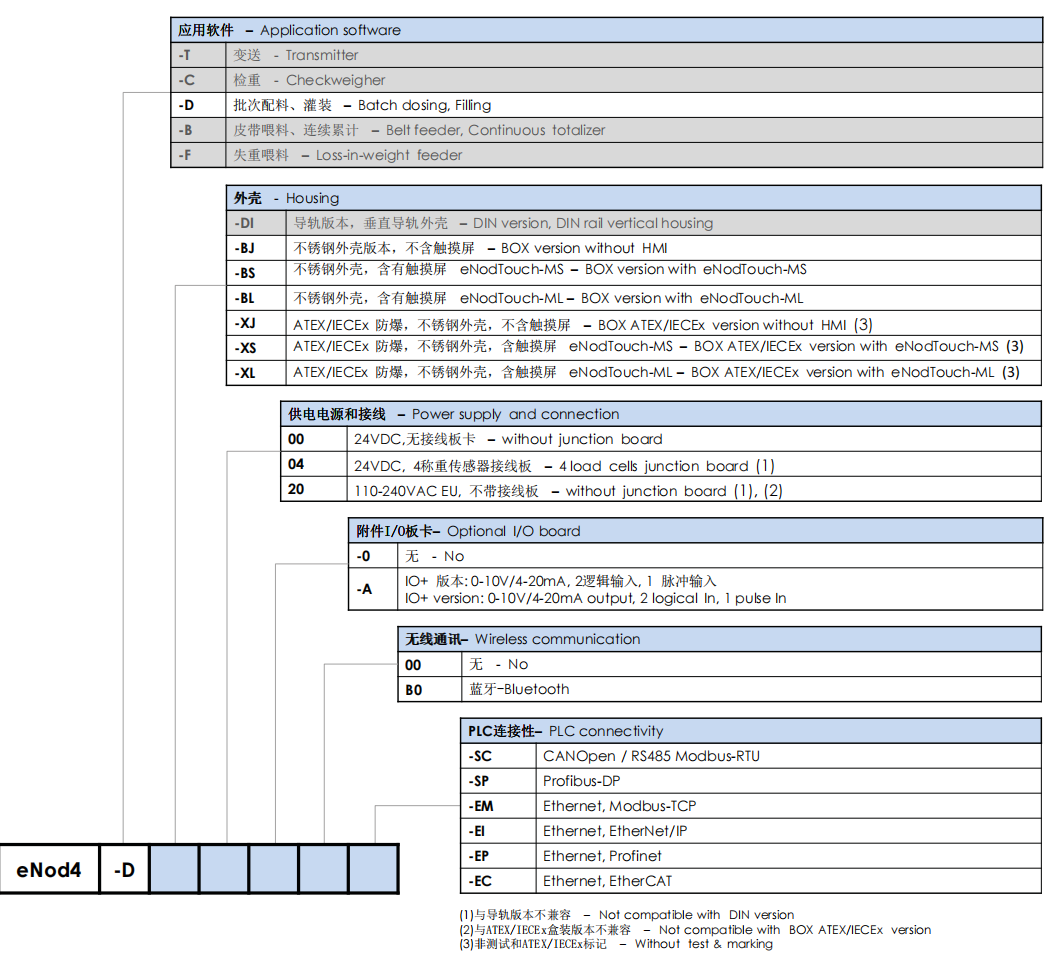Click footnote (1) Not compatible with DIN version

626,915
